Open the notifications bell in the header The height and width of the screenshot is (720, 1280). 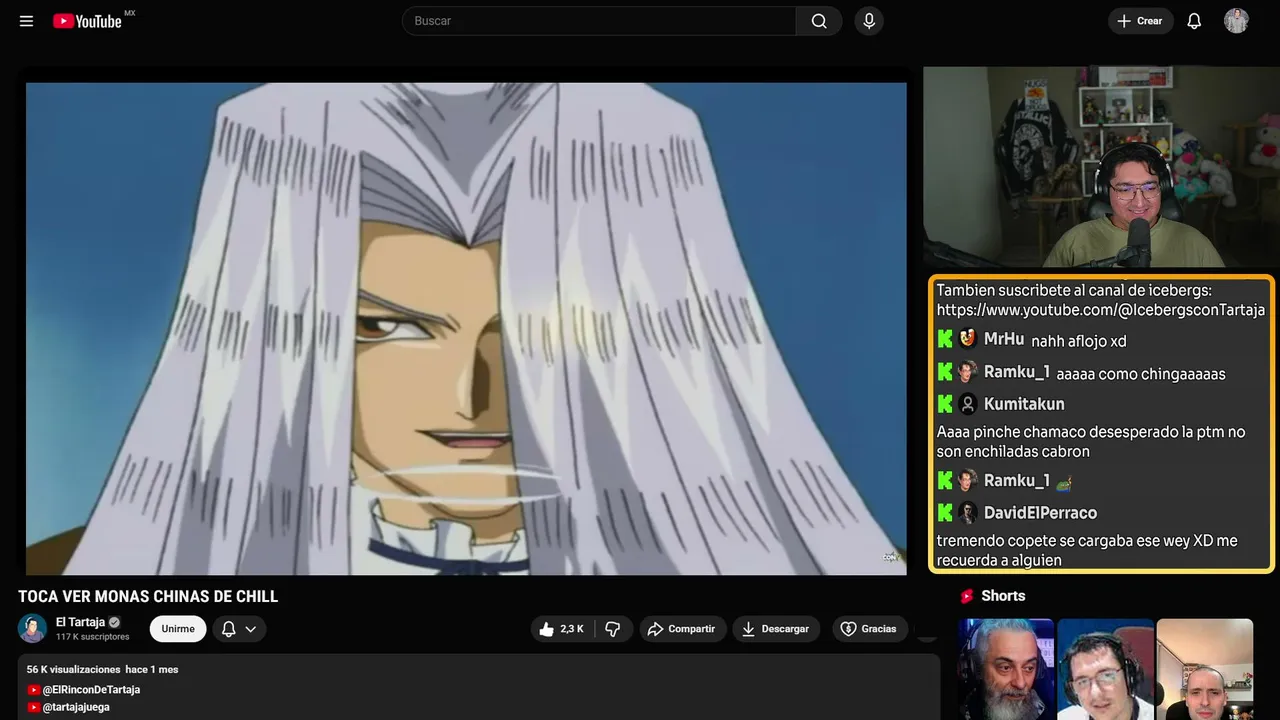1194,21
